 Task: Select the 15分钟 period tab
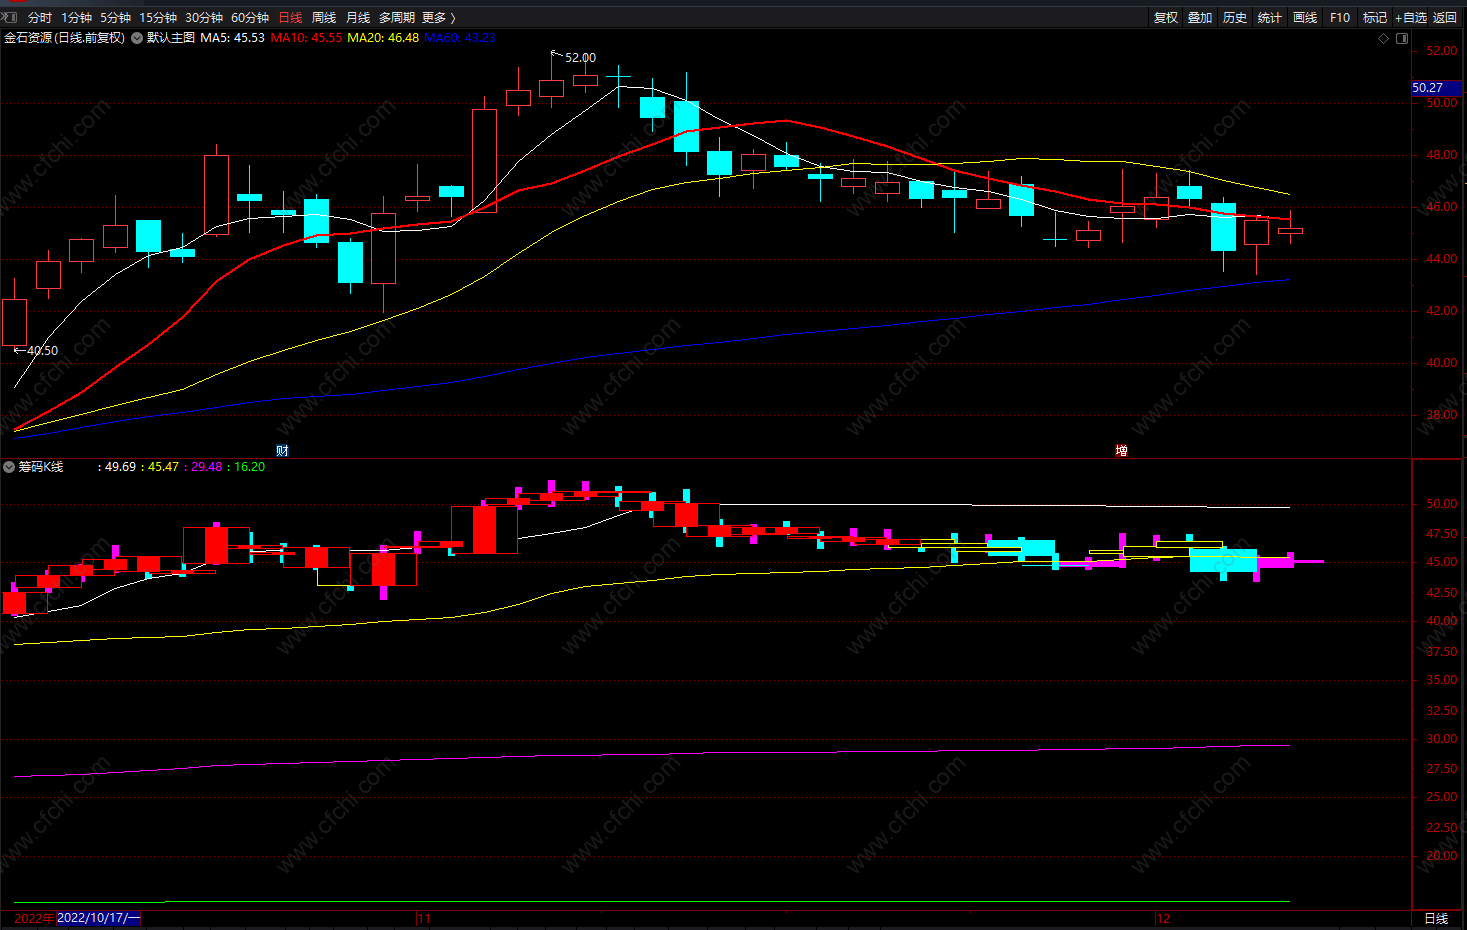point(158,17)
